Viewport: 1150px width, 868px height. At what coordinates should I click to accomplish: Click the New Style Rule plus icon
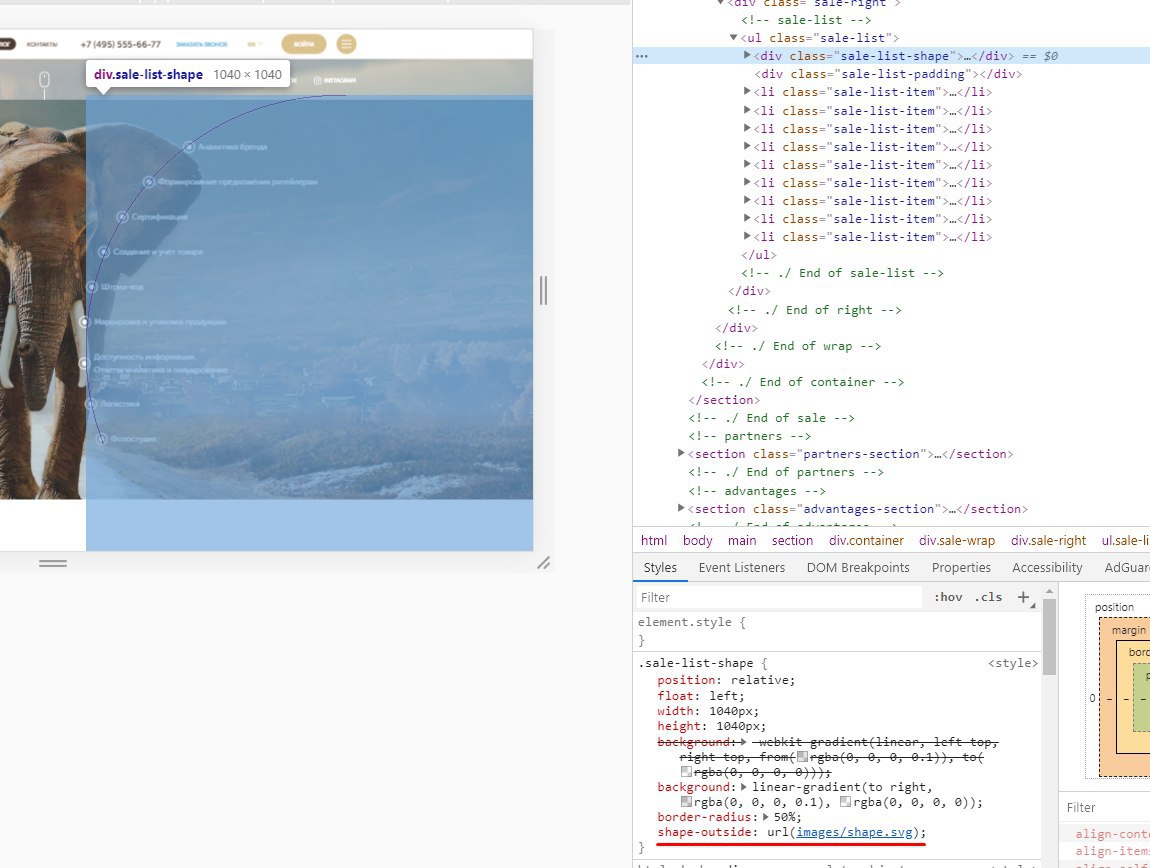tap(1023, 597)
